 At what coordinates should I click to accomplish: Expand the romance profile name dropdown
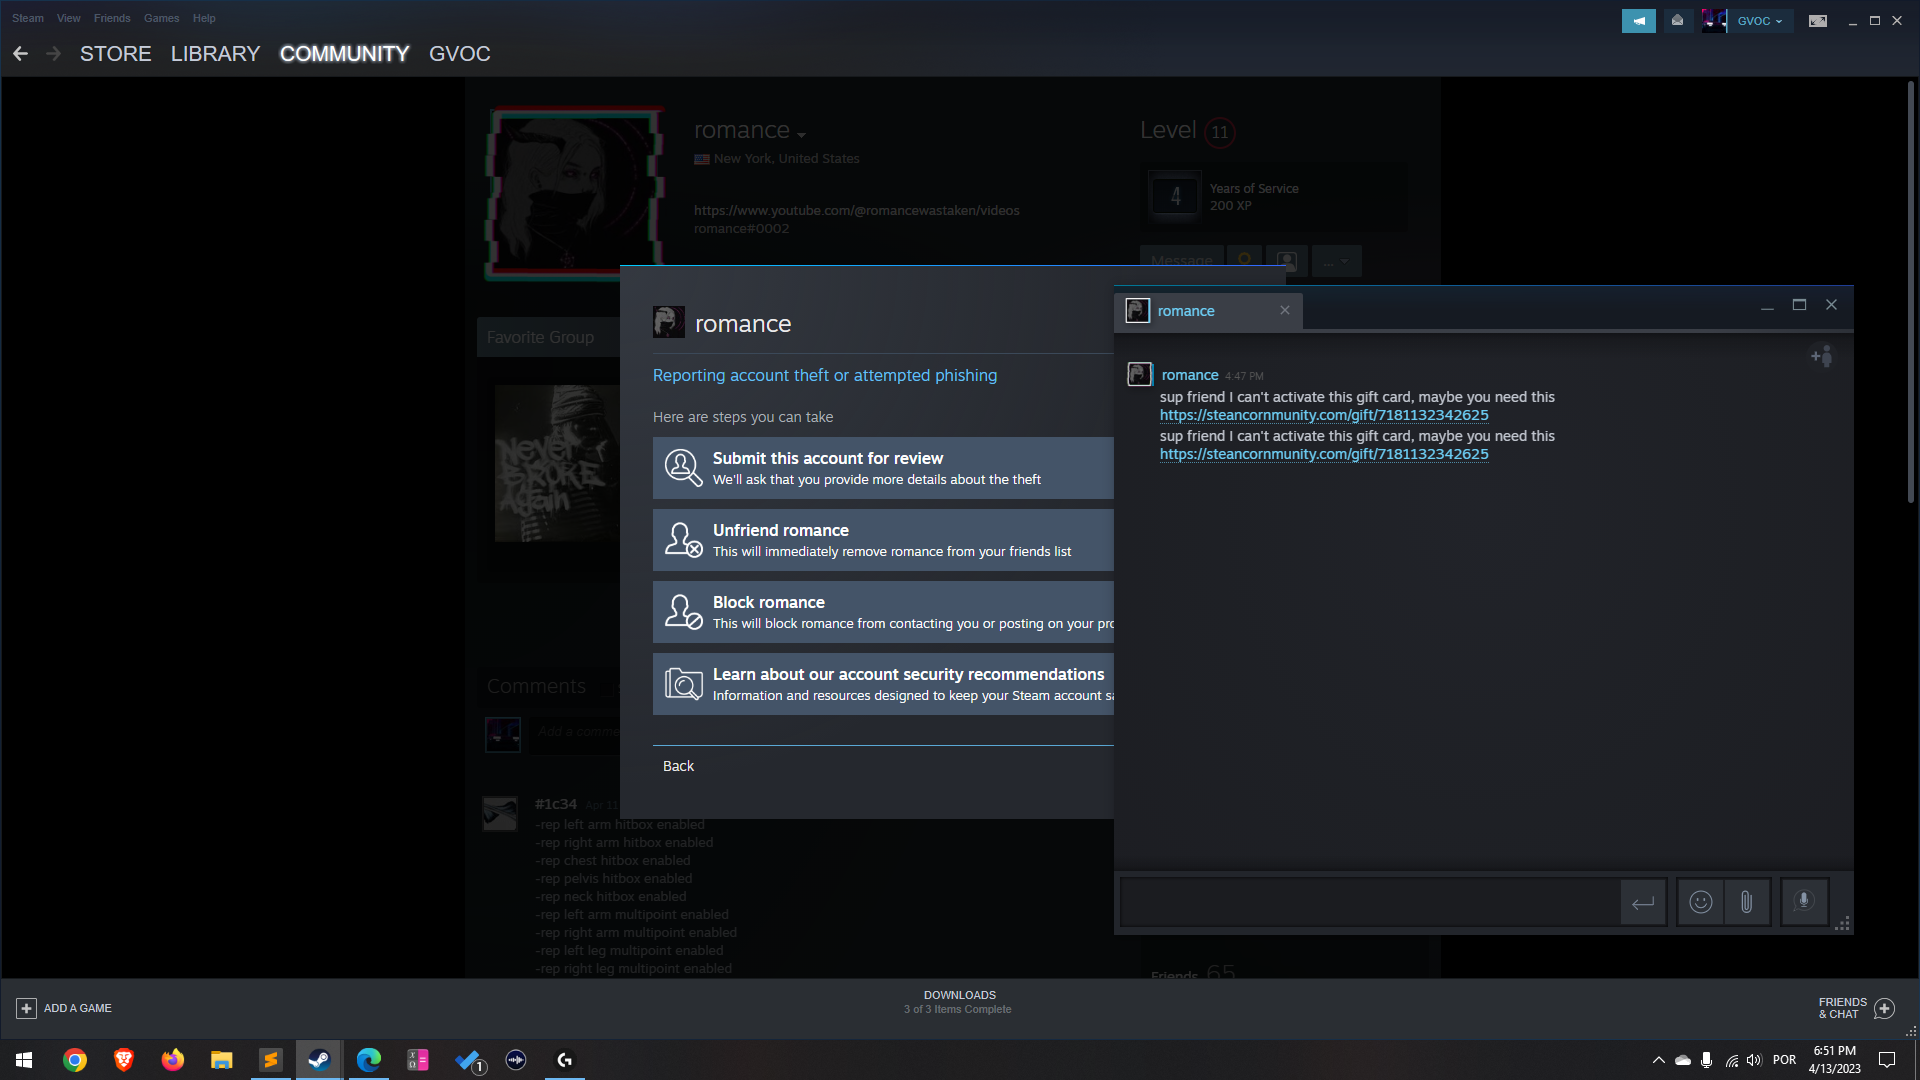point(801,135)
